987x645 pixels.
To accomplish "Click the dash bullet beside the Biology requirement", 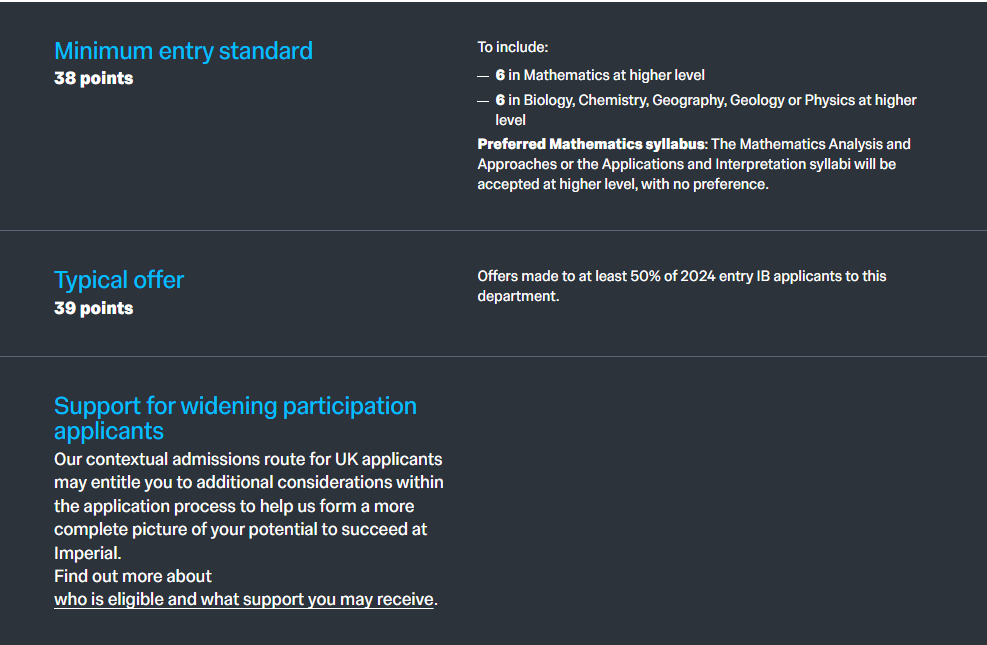I will point(483,100).
